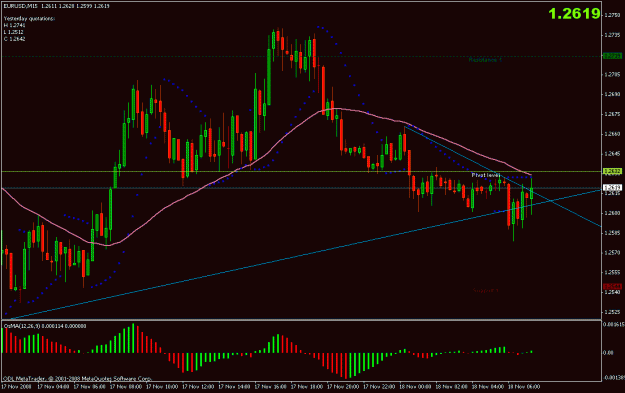Click the 1.2750 price axis label
The image size is (625, 393).
(613, 15)
